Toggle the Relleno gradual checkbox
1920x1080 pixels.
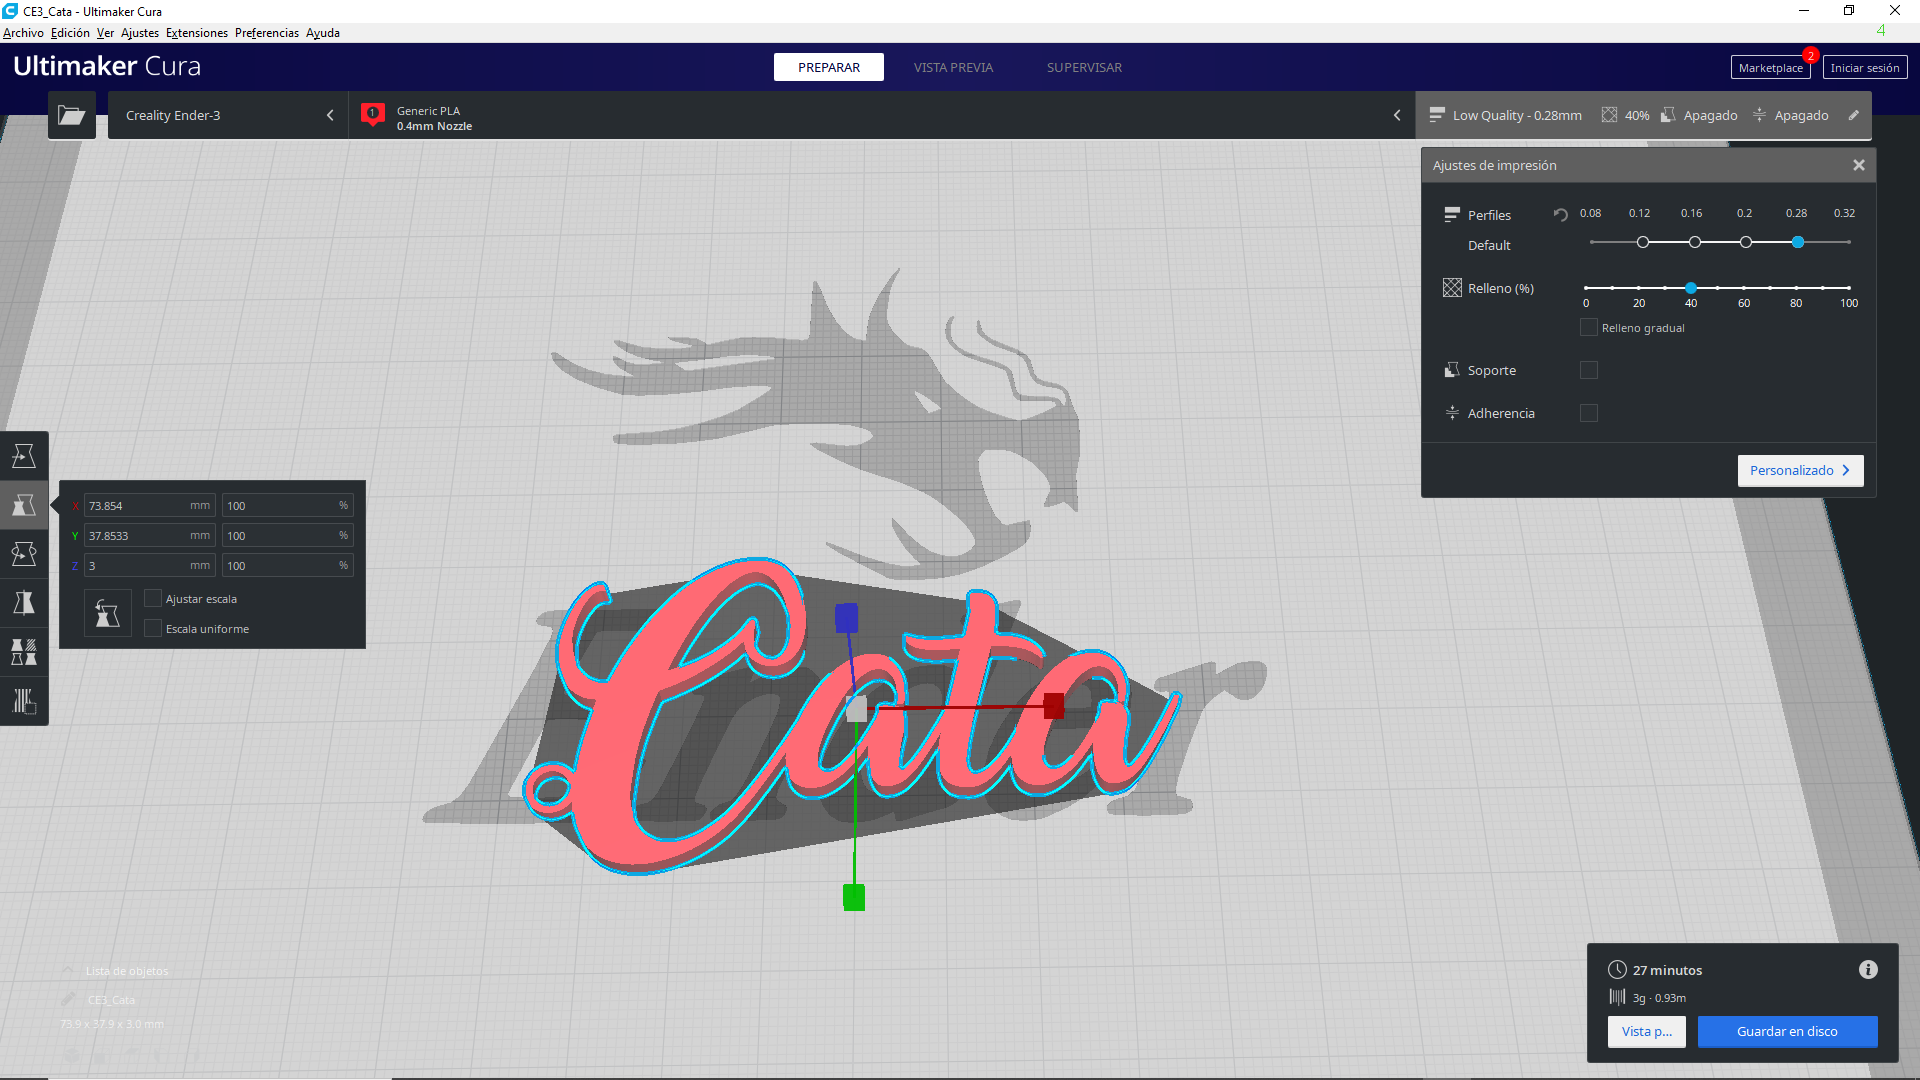coord(1589,328)
